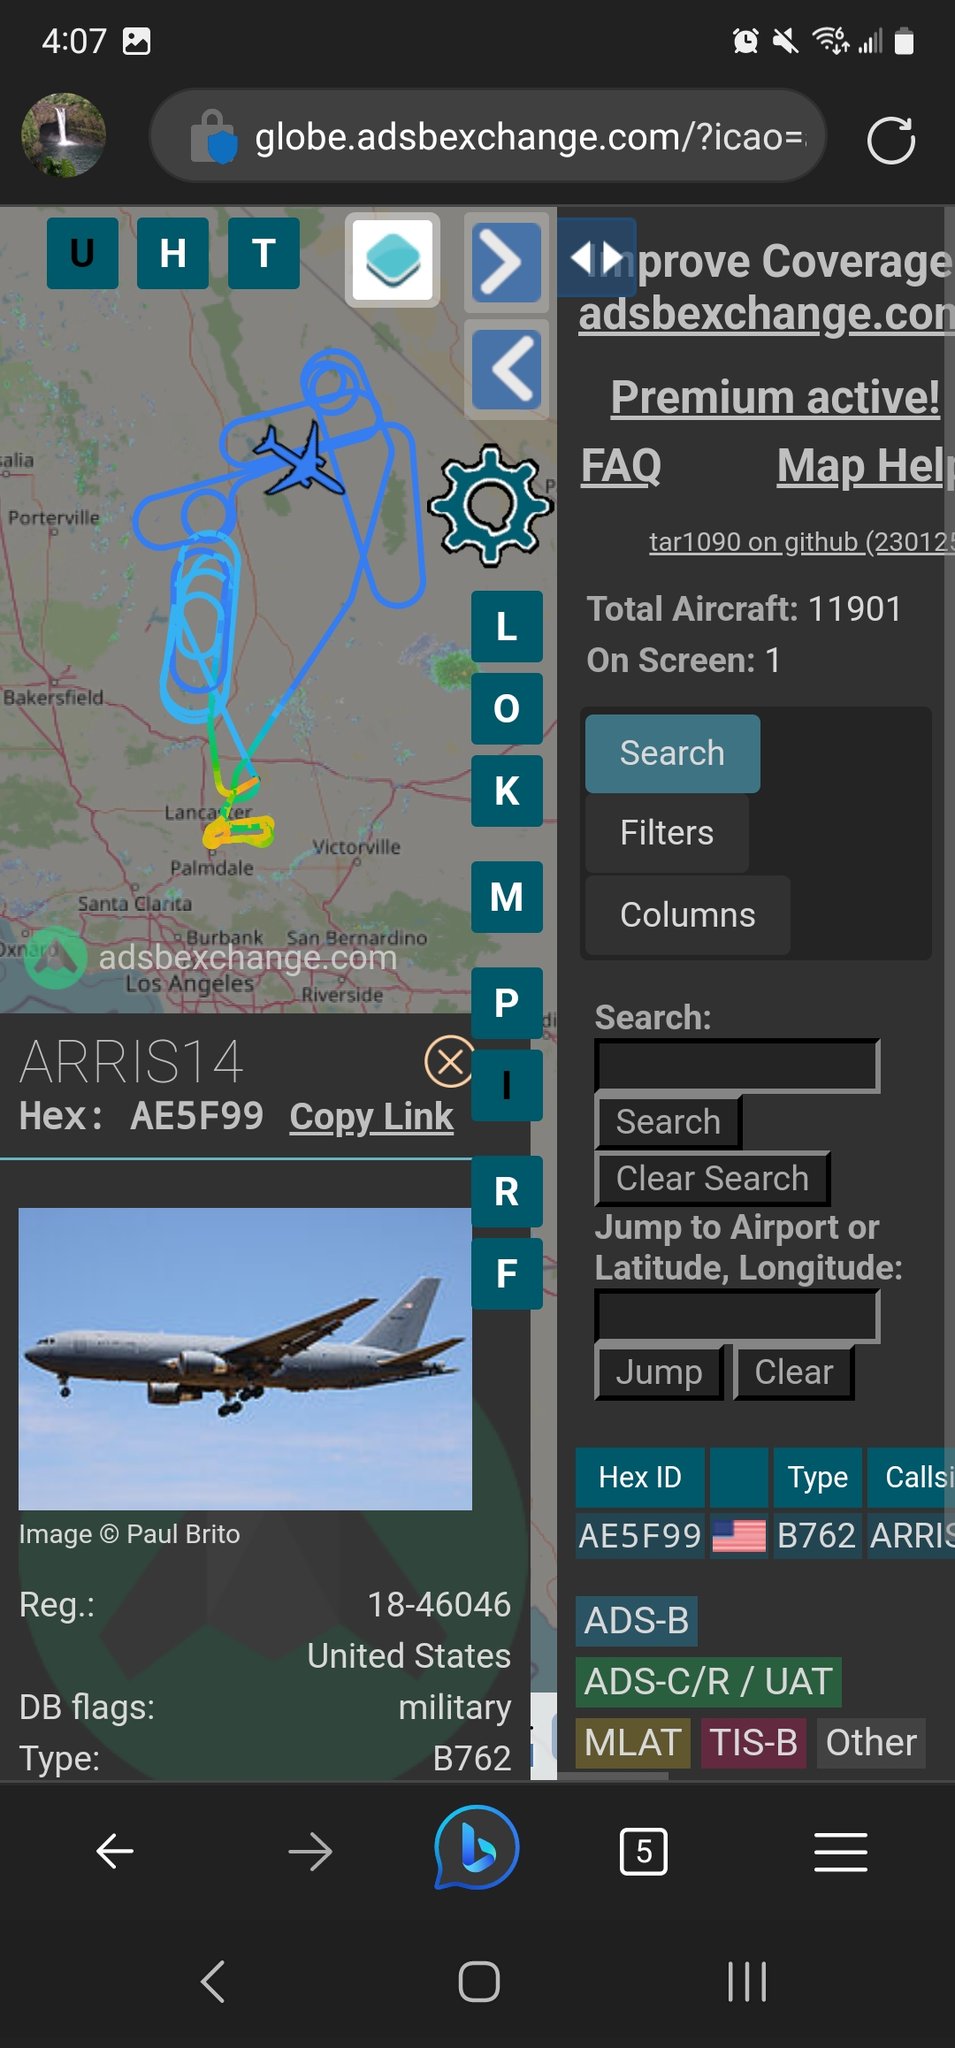
Task: Close the ARRIS14 aircraft info panel
Action: (450, 1061)
